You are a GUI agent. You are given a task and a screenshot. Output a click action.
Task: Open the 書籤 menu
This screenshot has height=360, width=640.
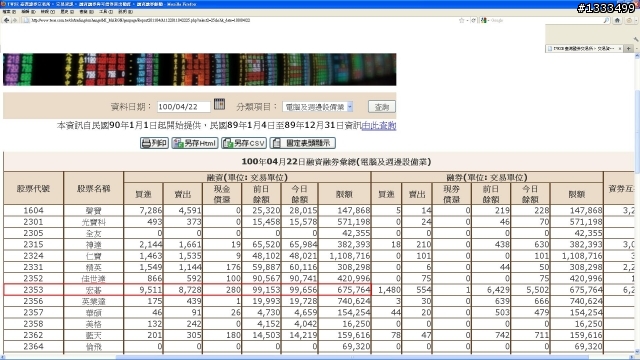pyautogui.click(x=86, y=12)
